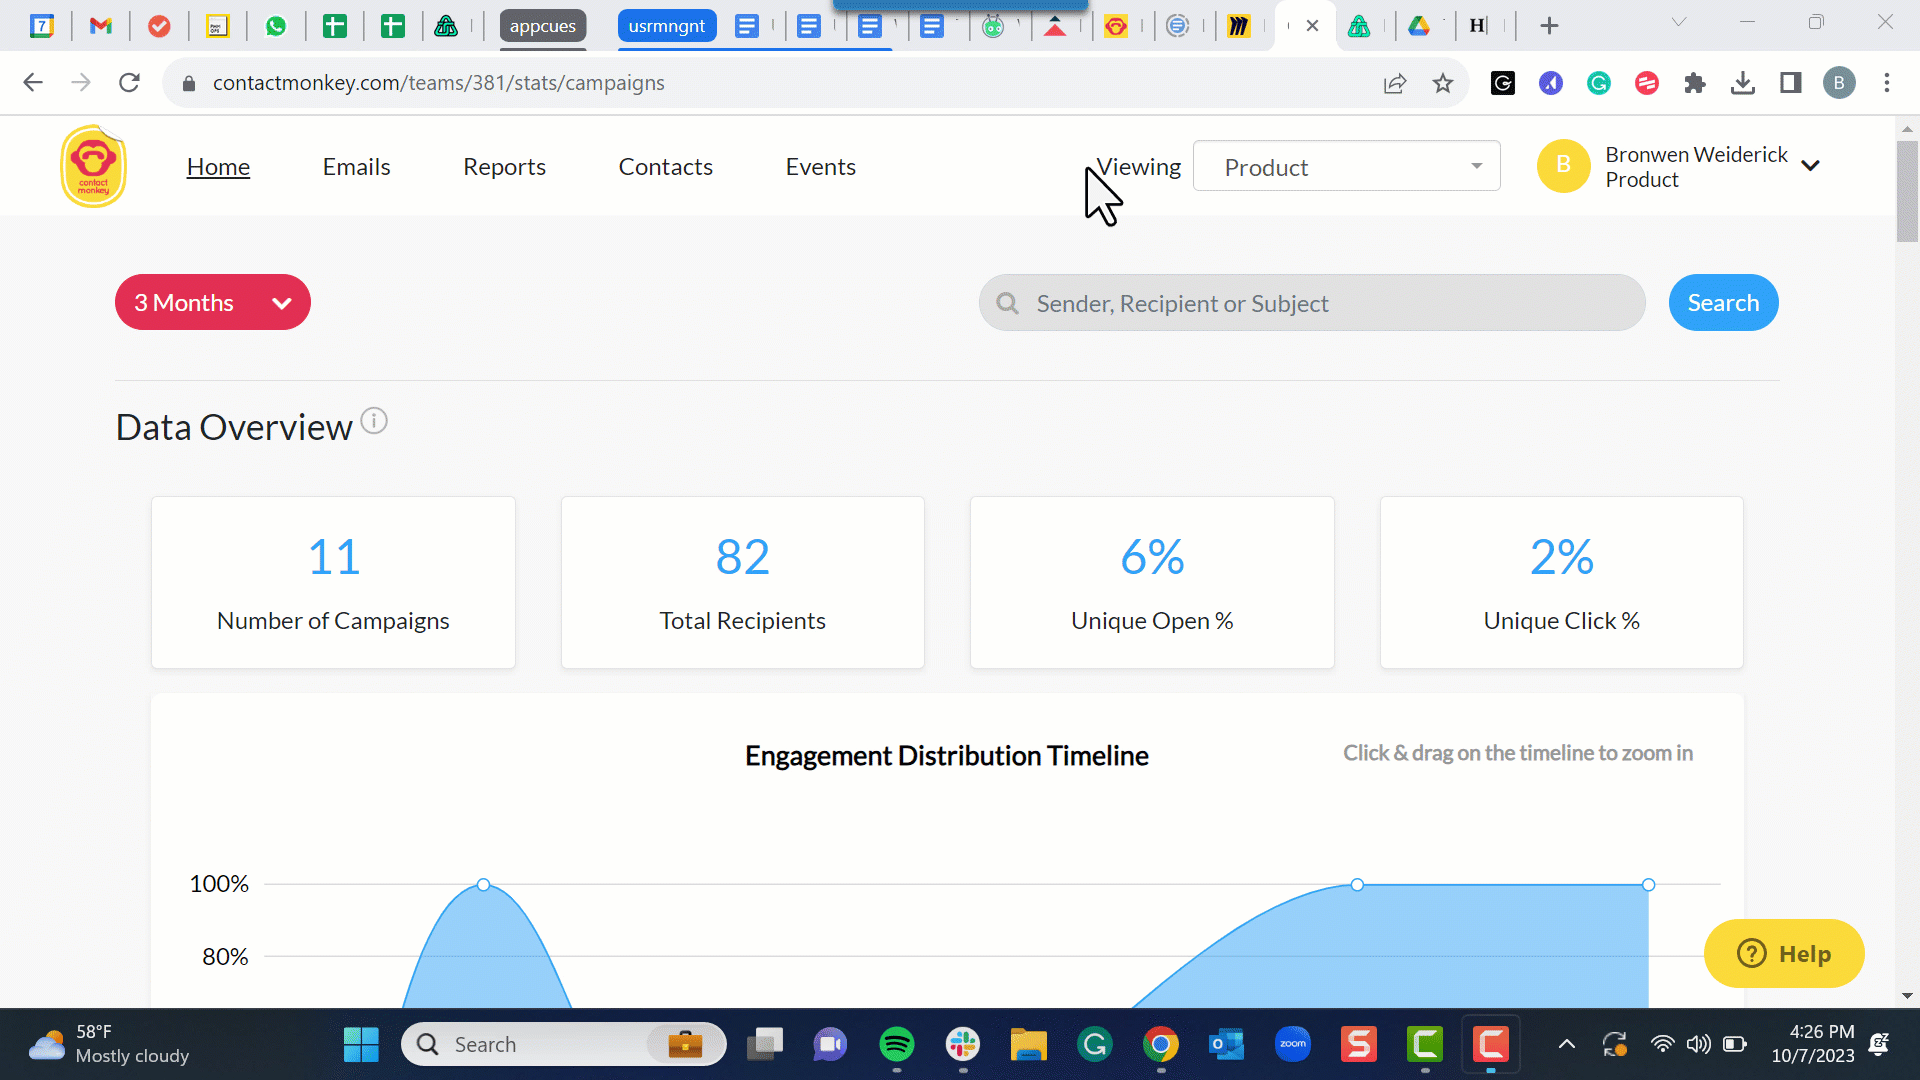The image size is (1920, 1080).
Task: Open File Explorer from the taskbar
Action: point(1028,1045)
